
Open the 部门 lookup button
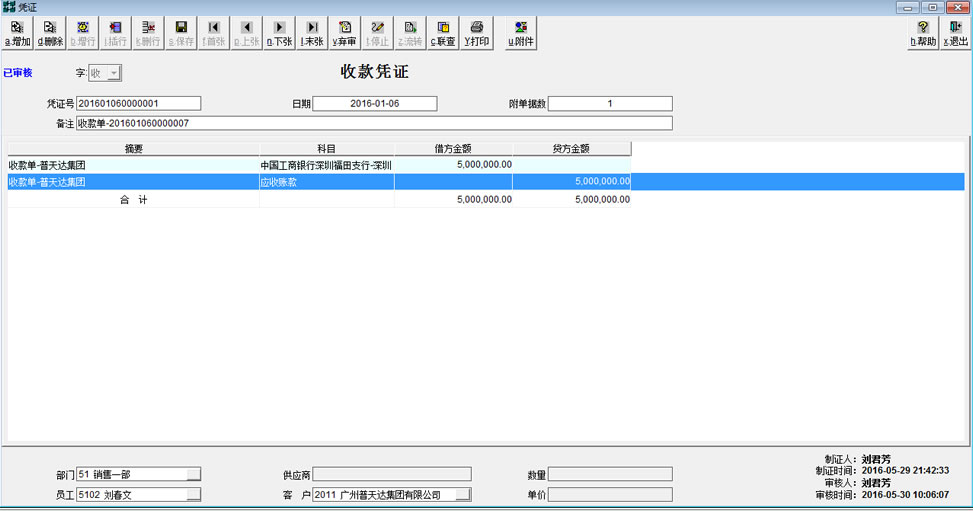[194, 474]
